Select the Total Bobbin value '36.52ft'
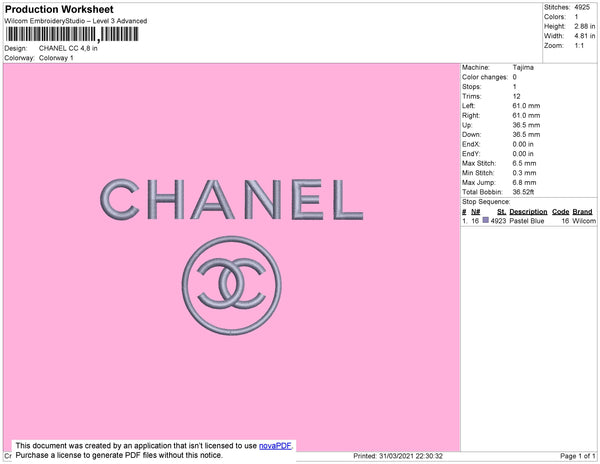600x464 pixels. 523,192
